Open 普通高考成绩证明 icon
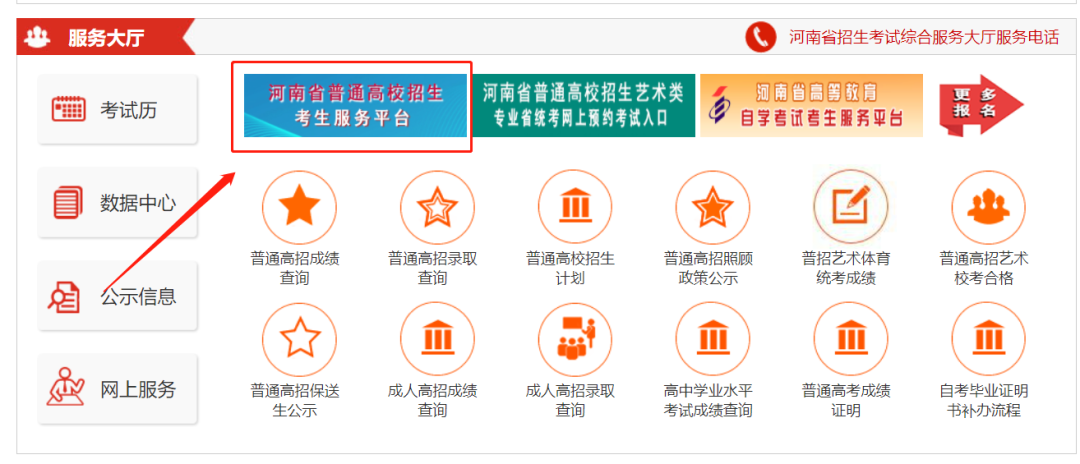The height and width of the screenshot is (464, 1080). click(x=851, y=339)
